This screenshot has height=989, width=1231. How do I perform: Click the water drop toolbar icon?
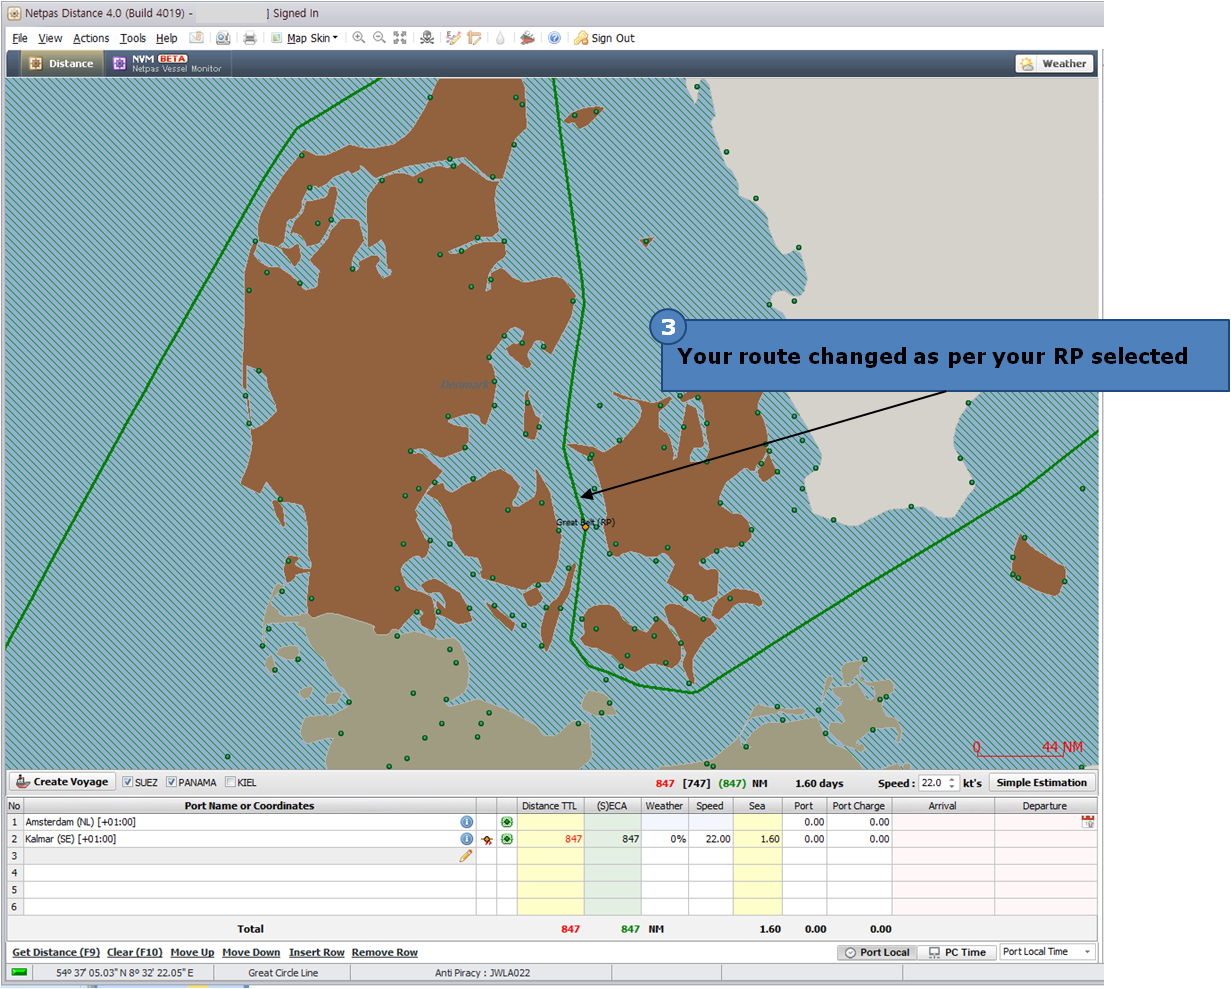pos(500,38)
